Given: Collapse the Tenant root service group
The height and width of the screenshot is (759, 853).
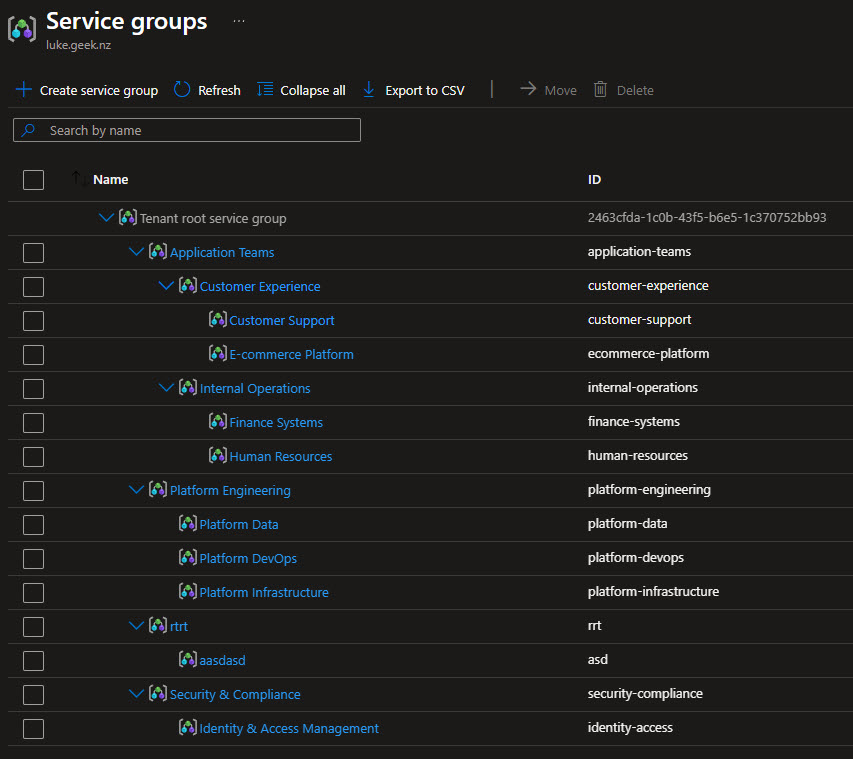Looking at the screenshot, I should [106, 218].
